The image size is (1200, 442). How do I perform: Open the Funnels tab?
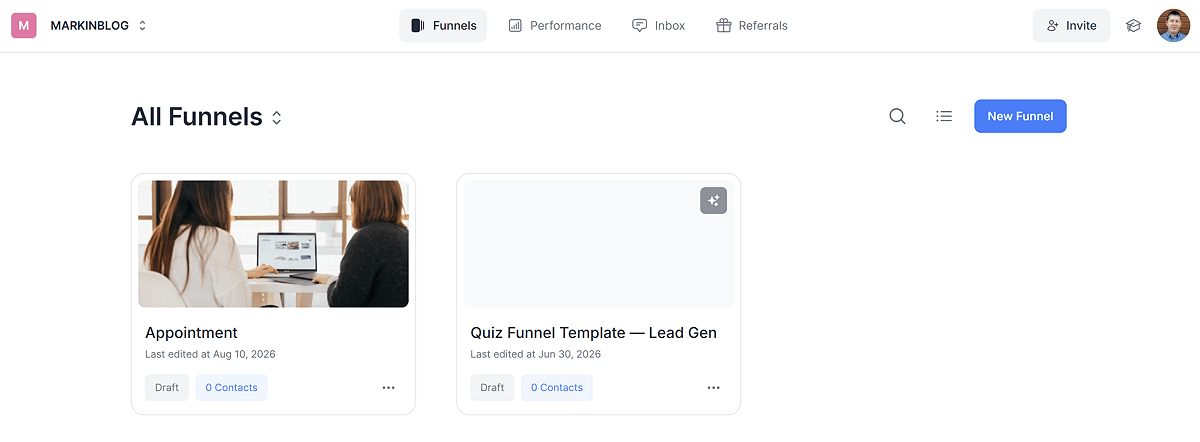[x=443, y=26]
